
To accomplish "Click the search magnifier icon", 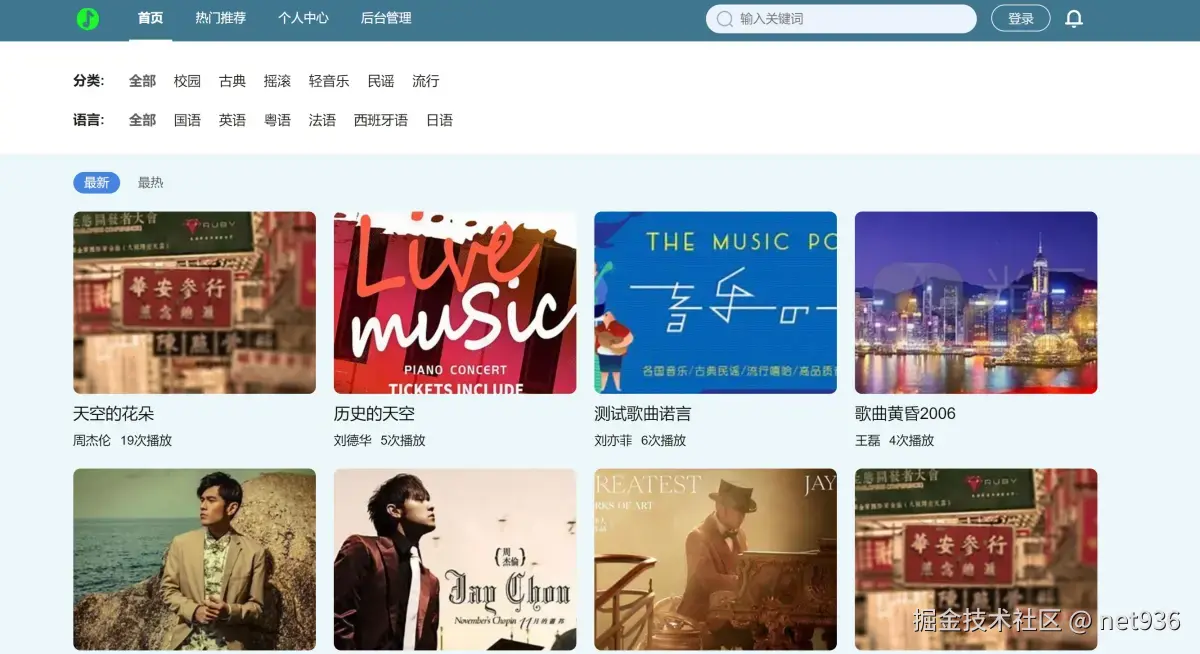I will click(725, 19).
